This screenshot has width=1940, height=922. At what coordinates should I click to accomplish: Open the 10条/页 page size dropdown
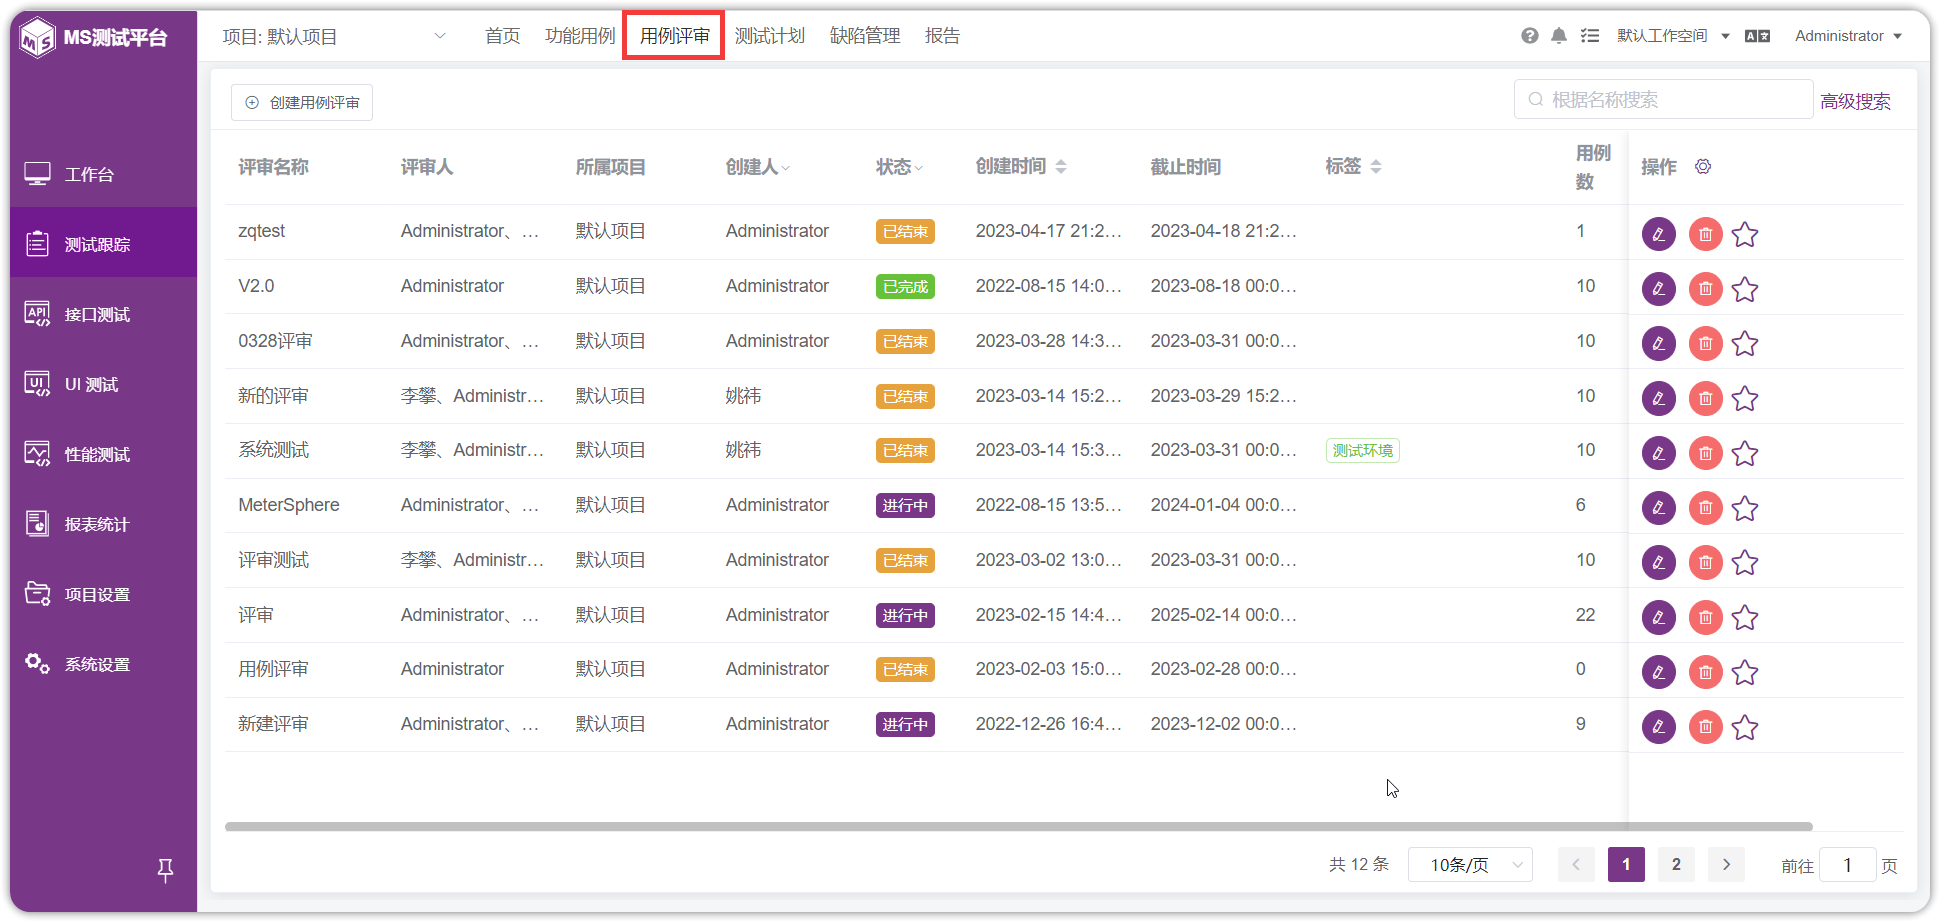(x=1470, y=865)
